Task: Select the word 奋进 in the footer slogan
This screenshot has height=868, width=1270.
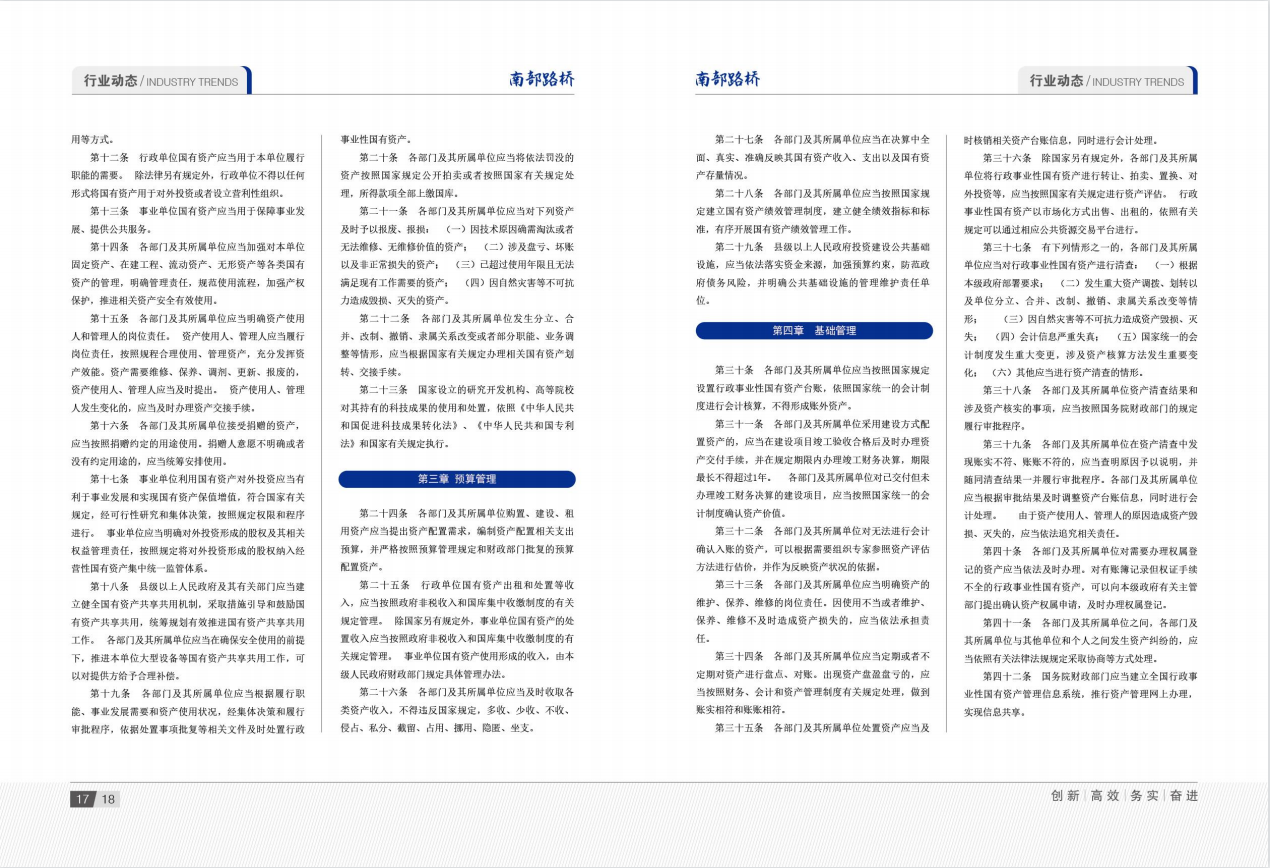Action: point(1184,796)
